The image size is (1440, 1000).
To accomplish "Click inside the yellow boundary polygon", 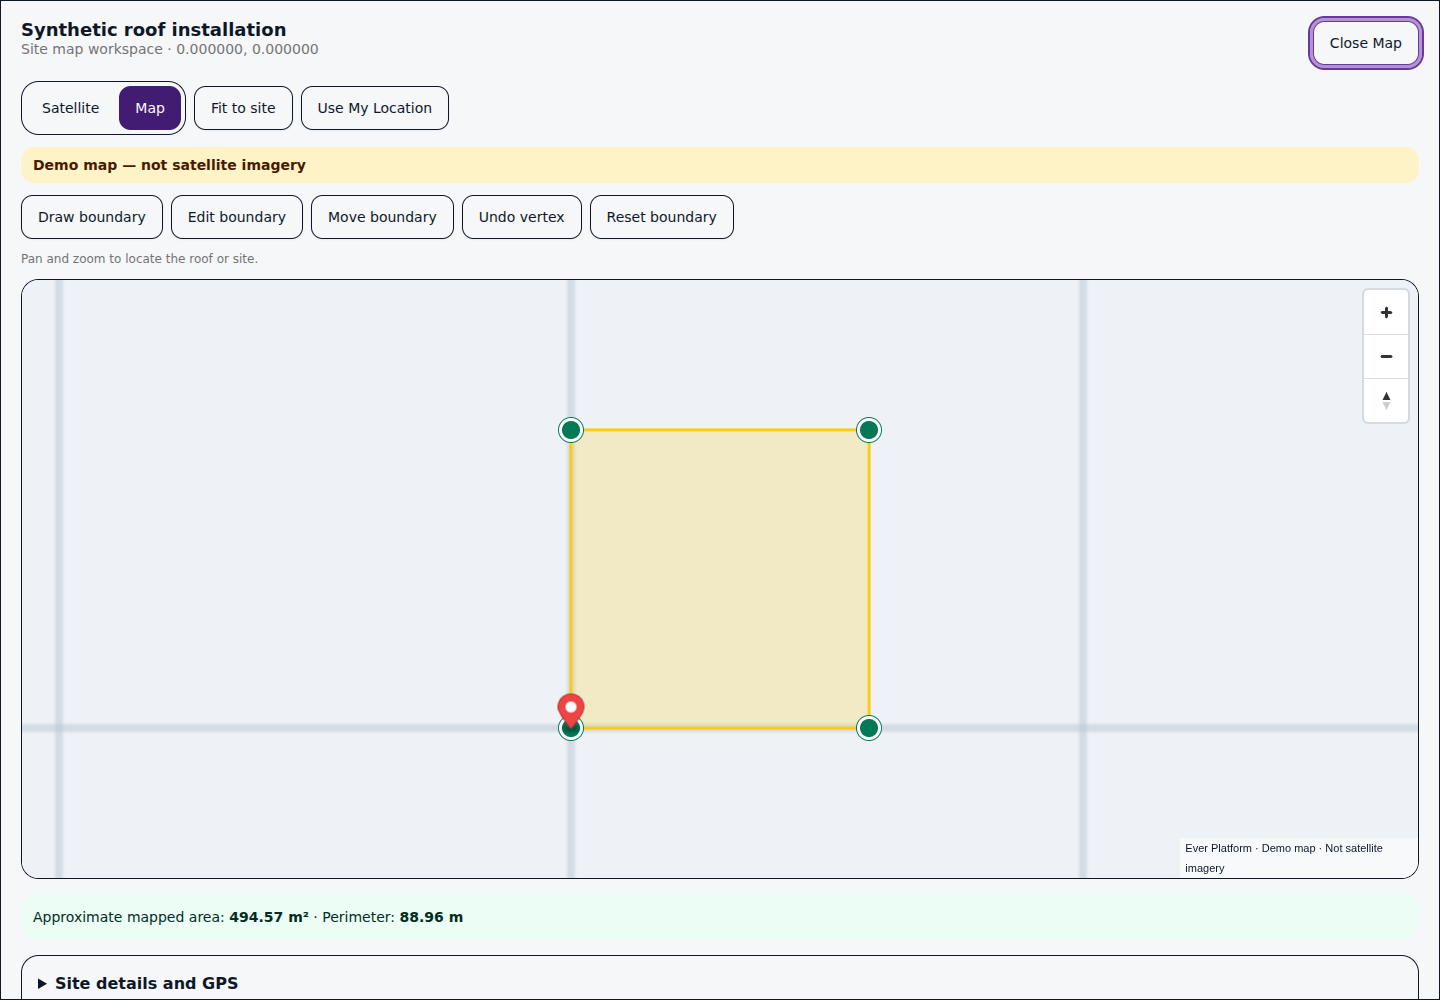I will coord(720,579).
